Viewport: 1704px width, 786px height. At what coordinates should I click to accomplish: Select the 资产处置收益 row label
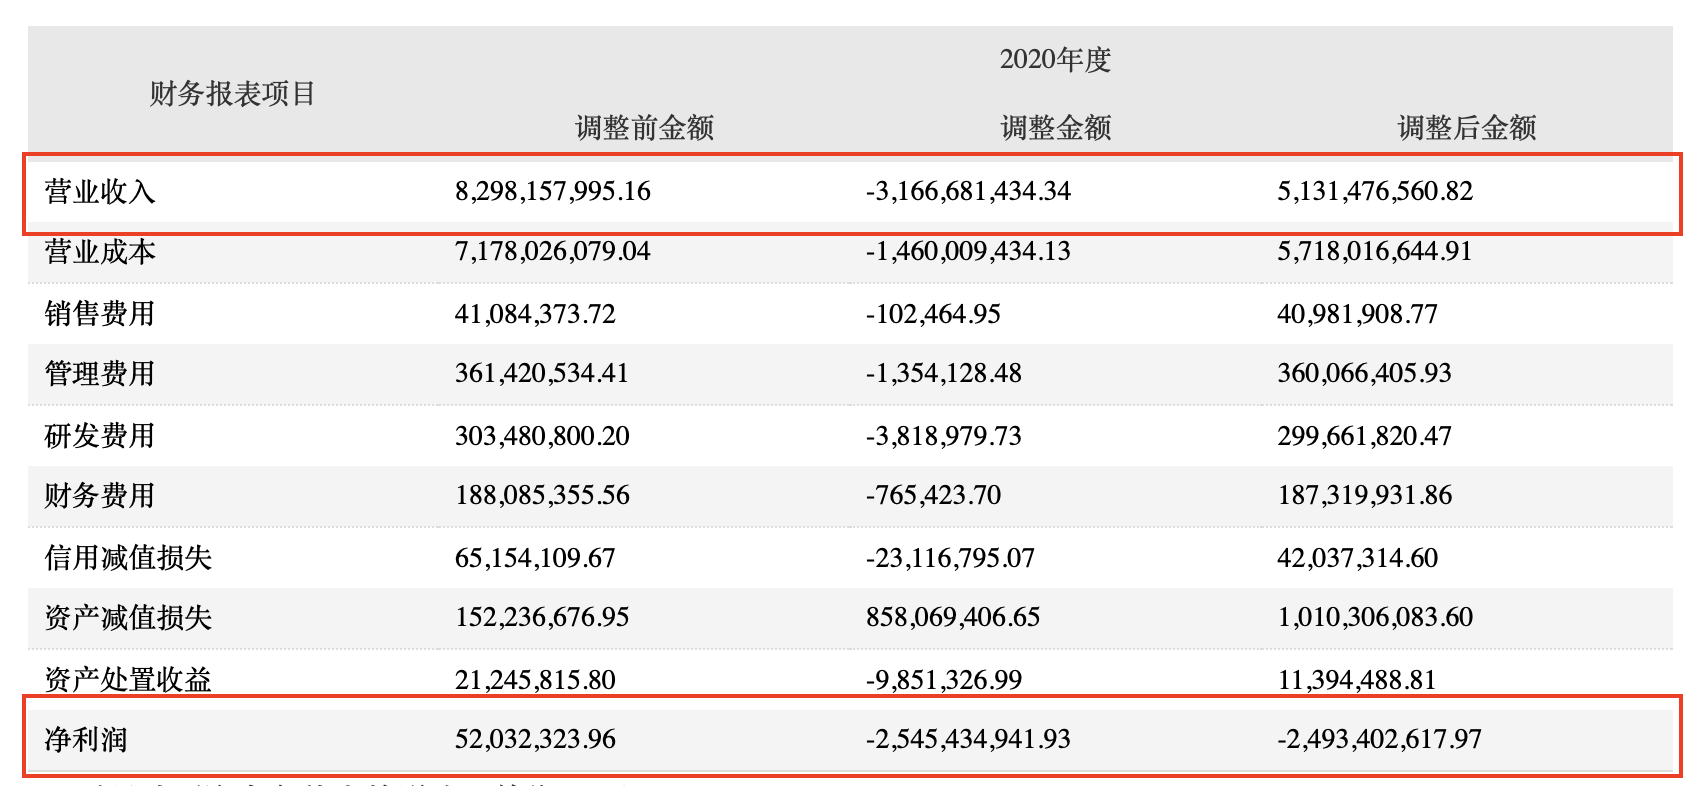[x=128, y=680]
